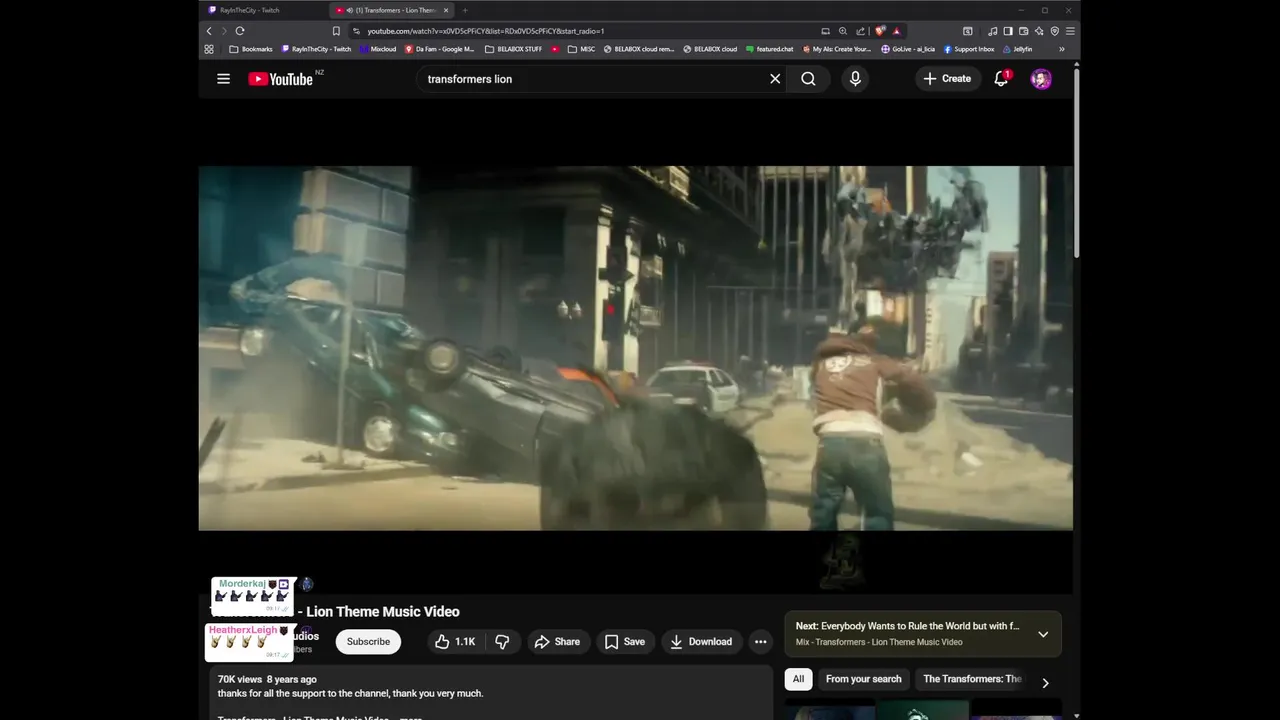
Task: Open the browser main hamburger menu
Action: [1070, 31]
